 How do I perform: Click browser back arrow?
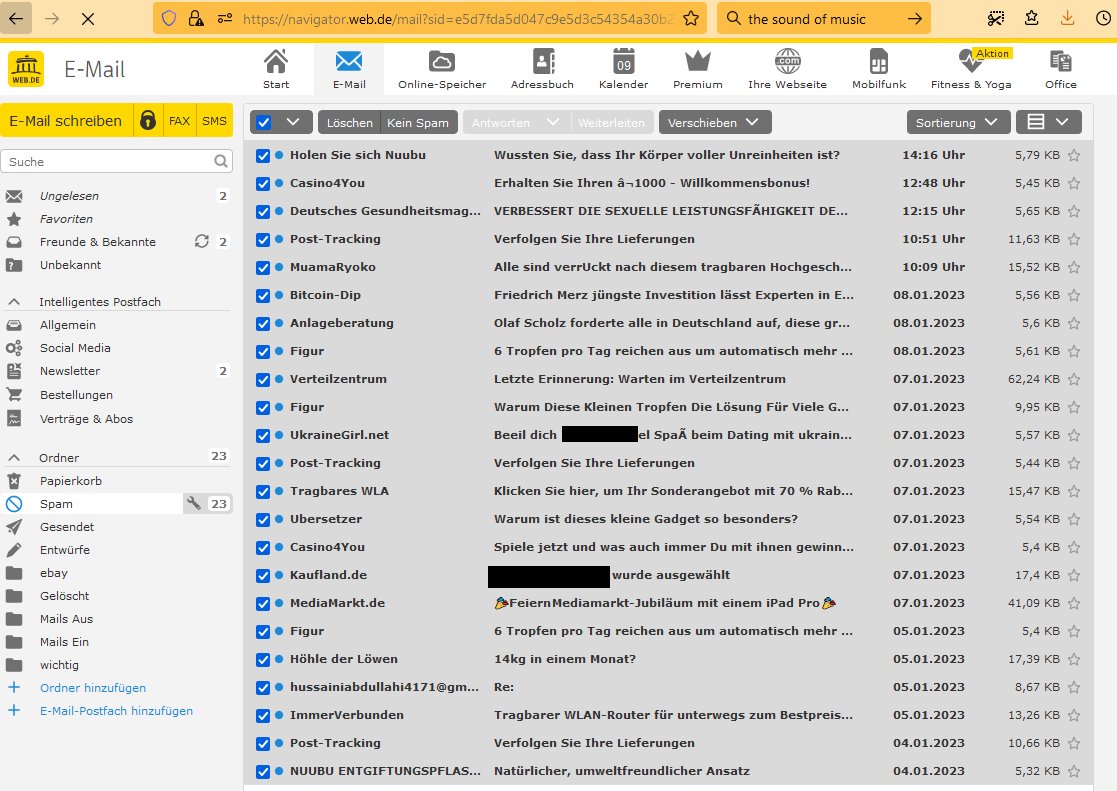(x=16, y=19)
